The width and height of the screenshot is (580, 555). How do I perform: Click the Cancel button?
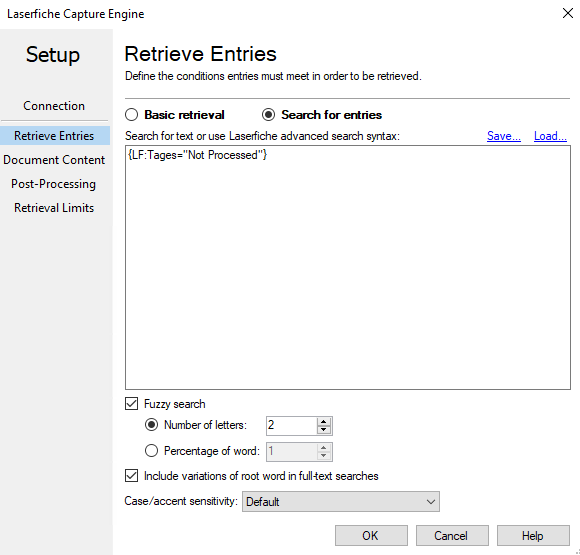[452, 535]
